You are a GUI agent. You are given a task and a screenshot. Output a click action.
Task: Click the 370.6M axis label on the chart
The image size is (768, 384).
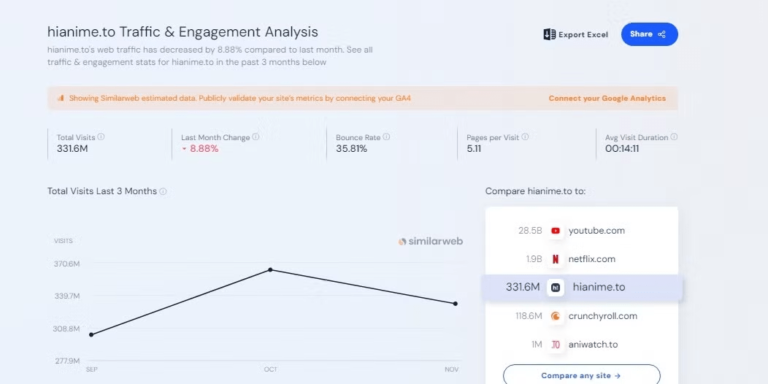[67, 264]
